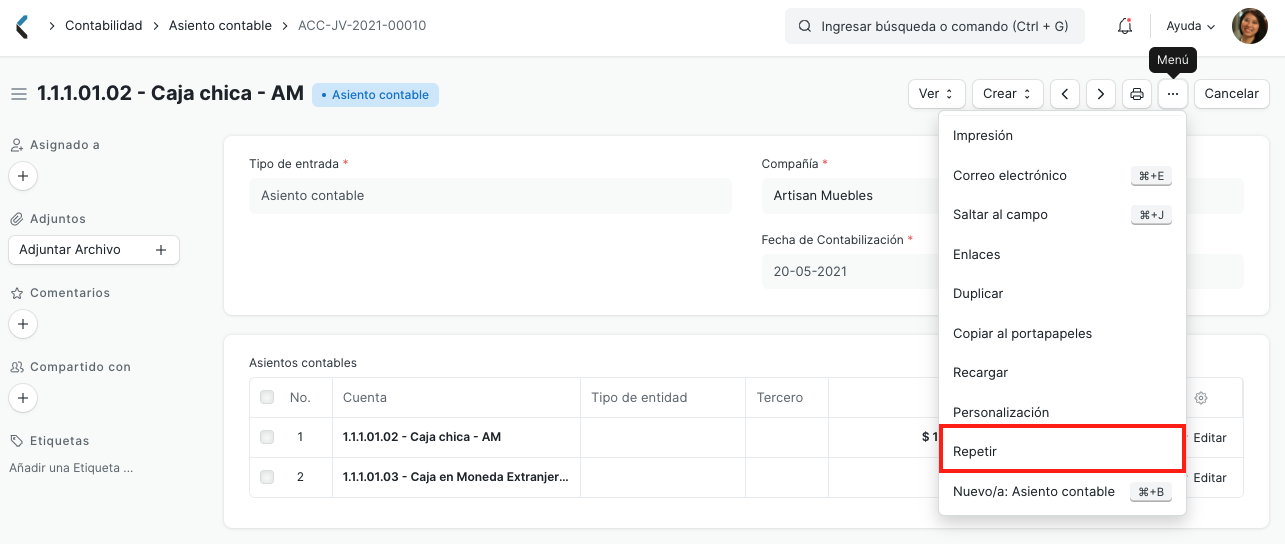Screen dimensions: 1285x544
Task: Click the table settings gear icon
Action: [x=1201, y=398]
